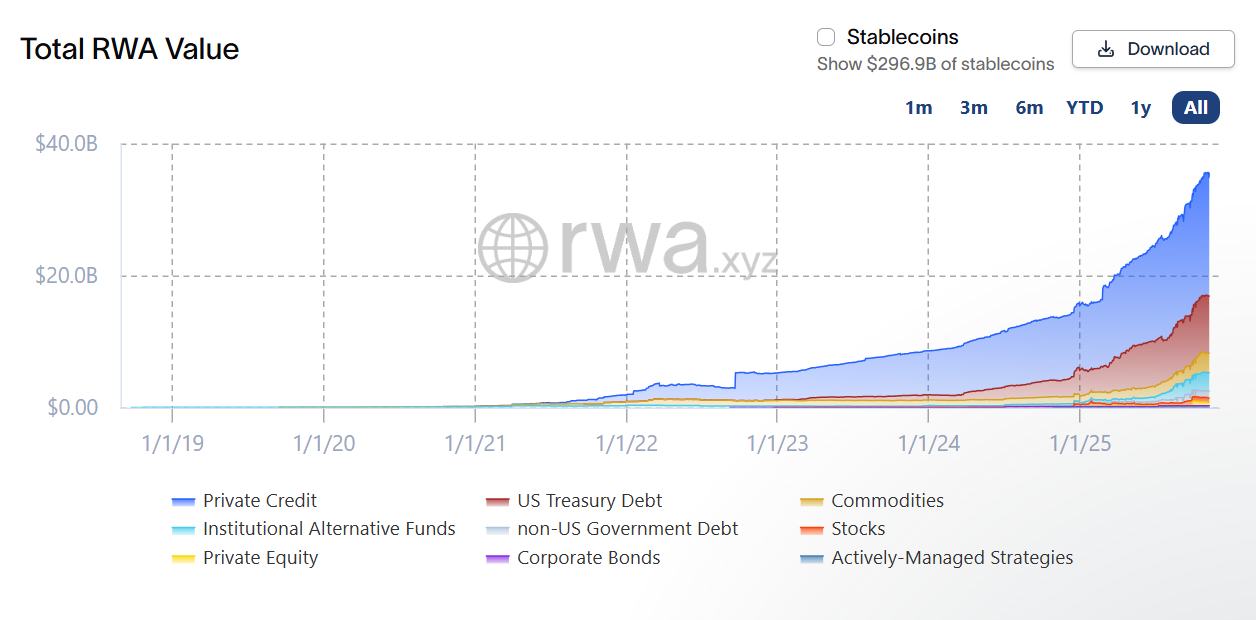Click the 1/1/25 axis date marker
The width and height of the screenshot is (1256, 620).
[1080, 443]
